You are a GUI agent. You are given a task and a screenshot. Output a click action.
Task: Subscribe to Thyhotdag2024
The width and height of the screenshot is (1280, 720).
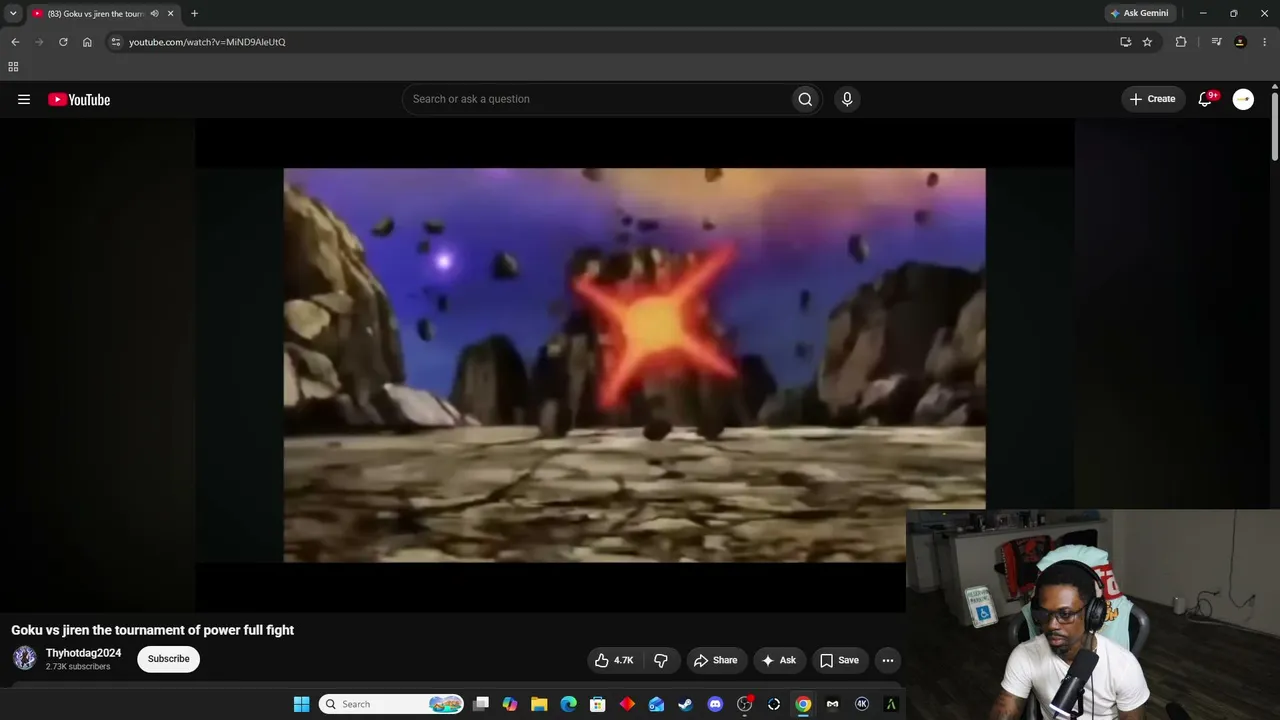(168, 659)
